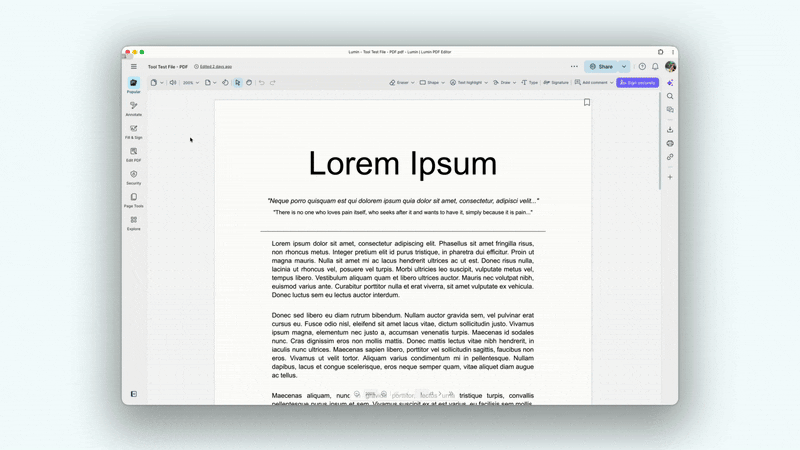Open the hamburger menu
800x450 pixels.
tap(134, 66)
